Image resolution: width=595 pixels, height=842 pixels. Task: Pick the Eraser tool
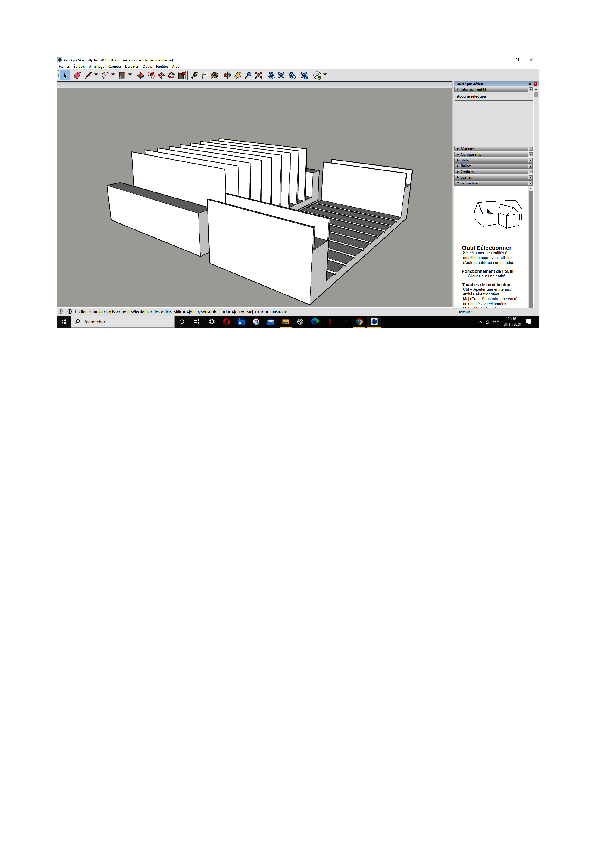tap(77, 75)
